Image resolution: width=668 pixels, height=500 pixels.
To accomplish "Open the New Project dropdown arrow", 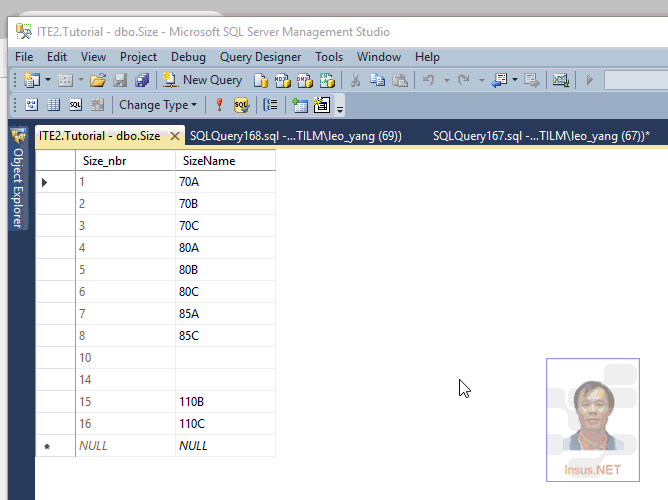I will (48, 80).
